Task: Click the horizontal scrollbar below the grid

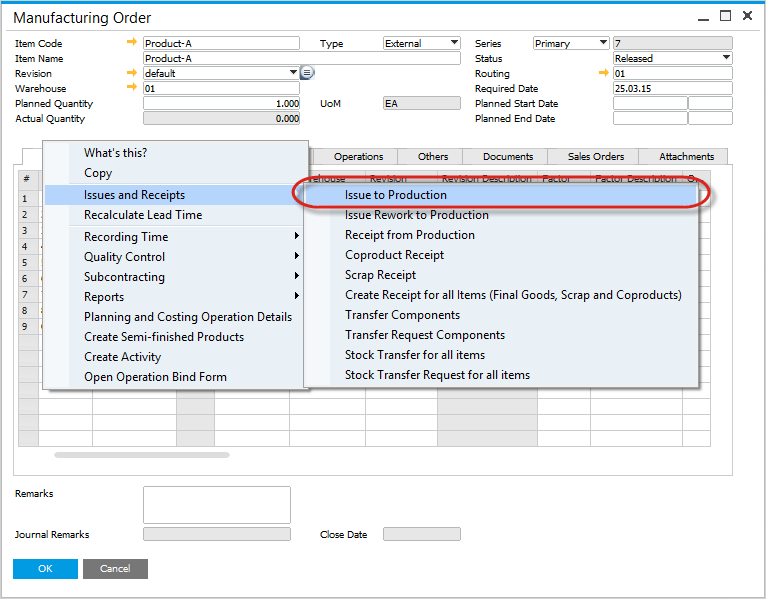Action: [141, 455]
